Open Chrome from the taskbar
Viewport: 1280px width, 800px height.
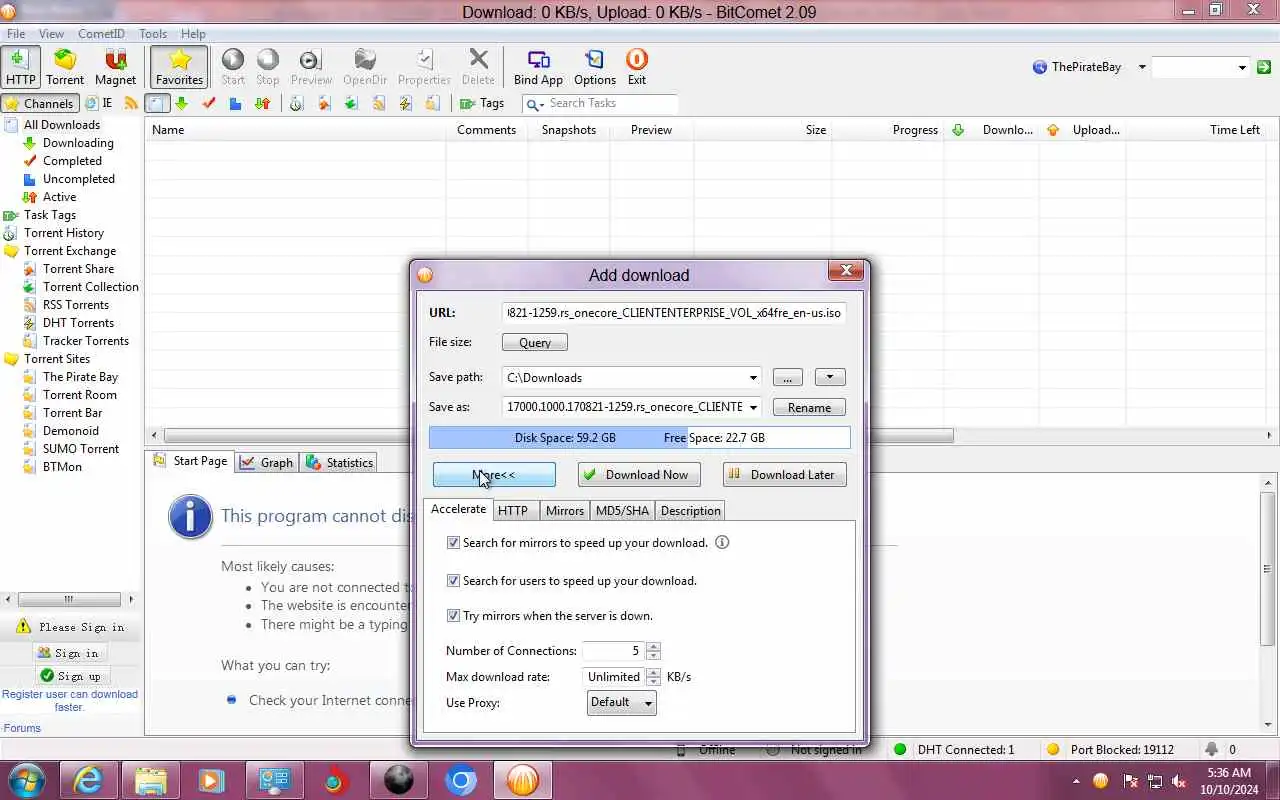[461, 780]
